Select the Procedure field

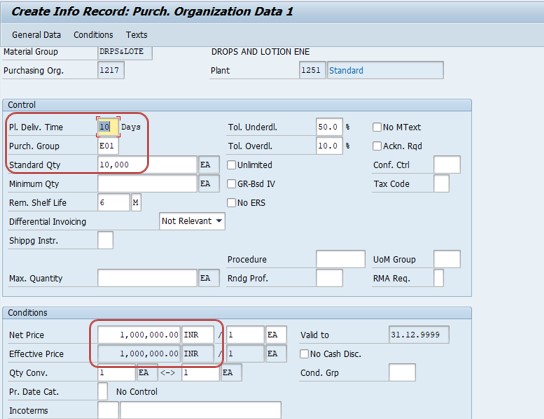[341, 259]
